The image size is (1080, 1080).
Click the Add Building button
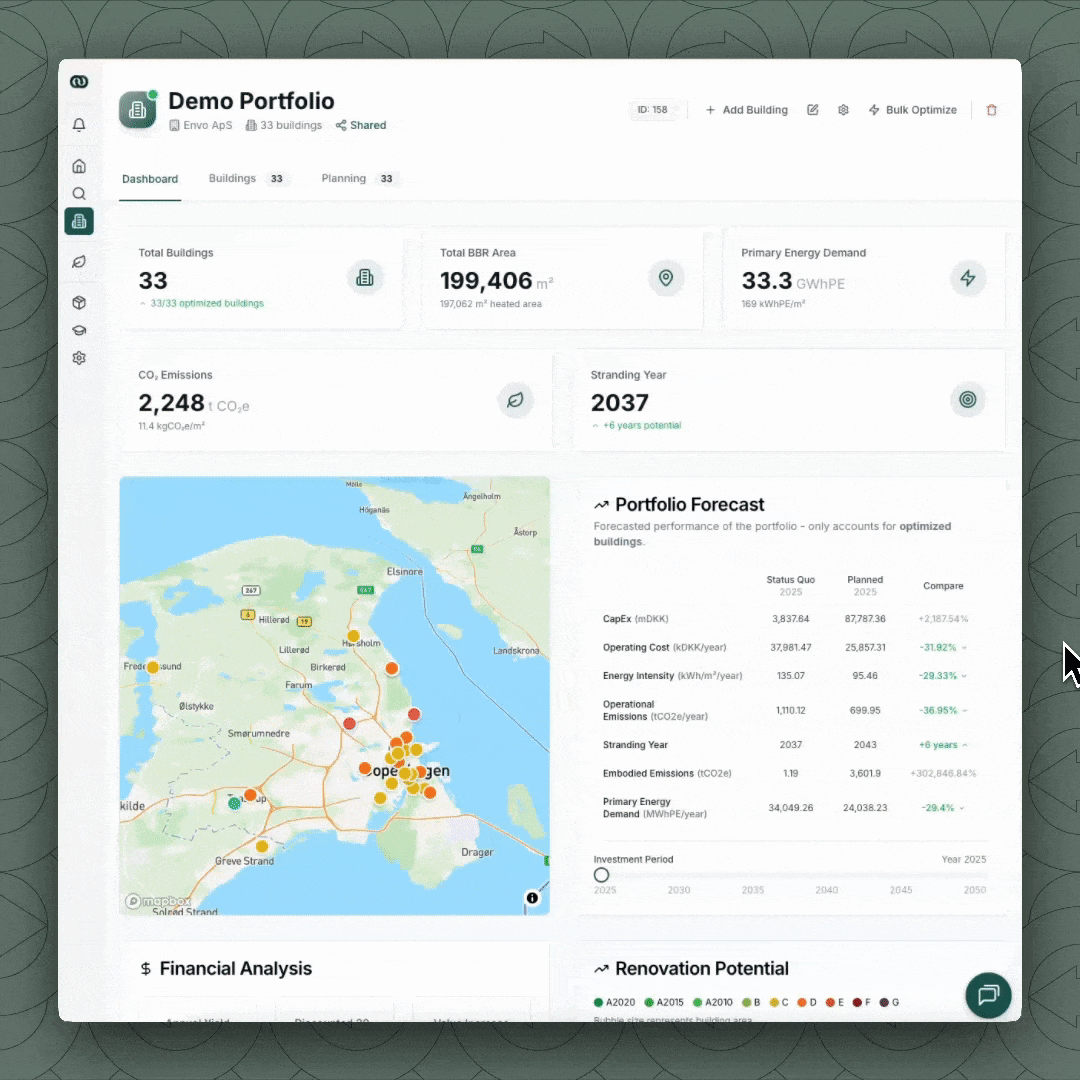[x=747, y=110]
